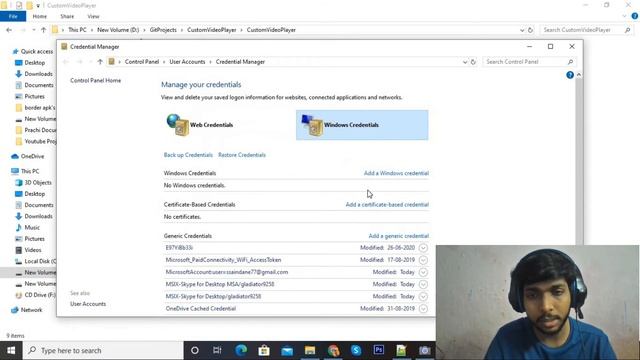The width and height of the screenshot is (640, 360).
Task: Click User Accounts breadcrumb in Credential Manager
Action: point(187,62)
